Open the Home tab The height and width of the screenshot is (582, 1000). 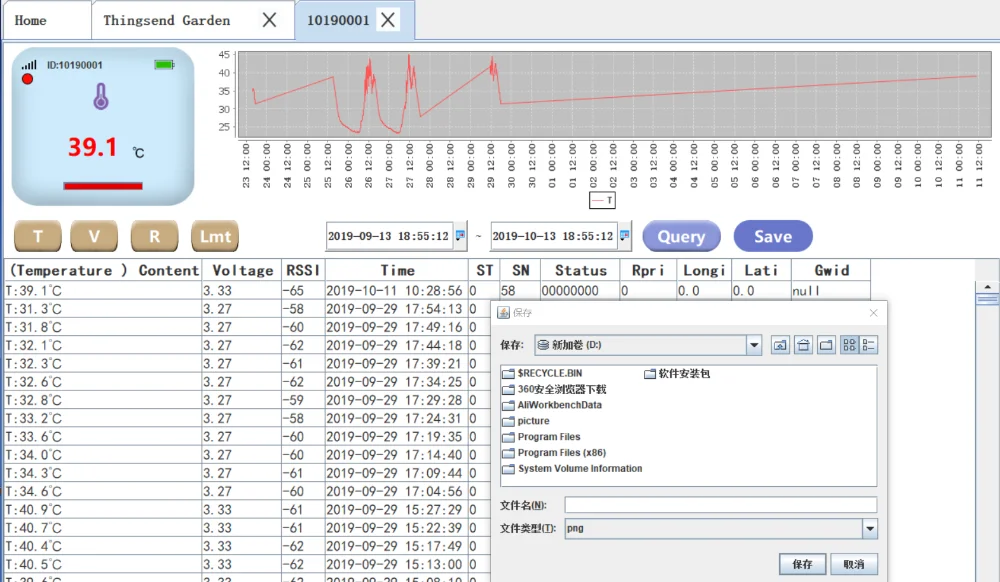point(30,20)
